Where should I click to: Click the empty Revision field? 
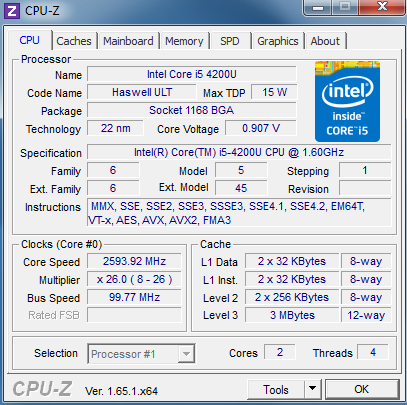[x=365, y=188]
